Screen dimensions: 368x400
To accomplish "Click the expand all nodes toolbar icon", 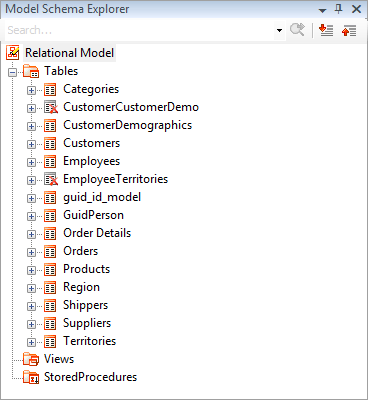I will click(x=326, y=30).
